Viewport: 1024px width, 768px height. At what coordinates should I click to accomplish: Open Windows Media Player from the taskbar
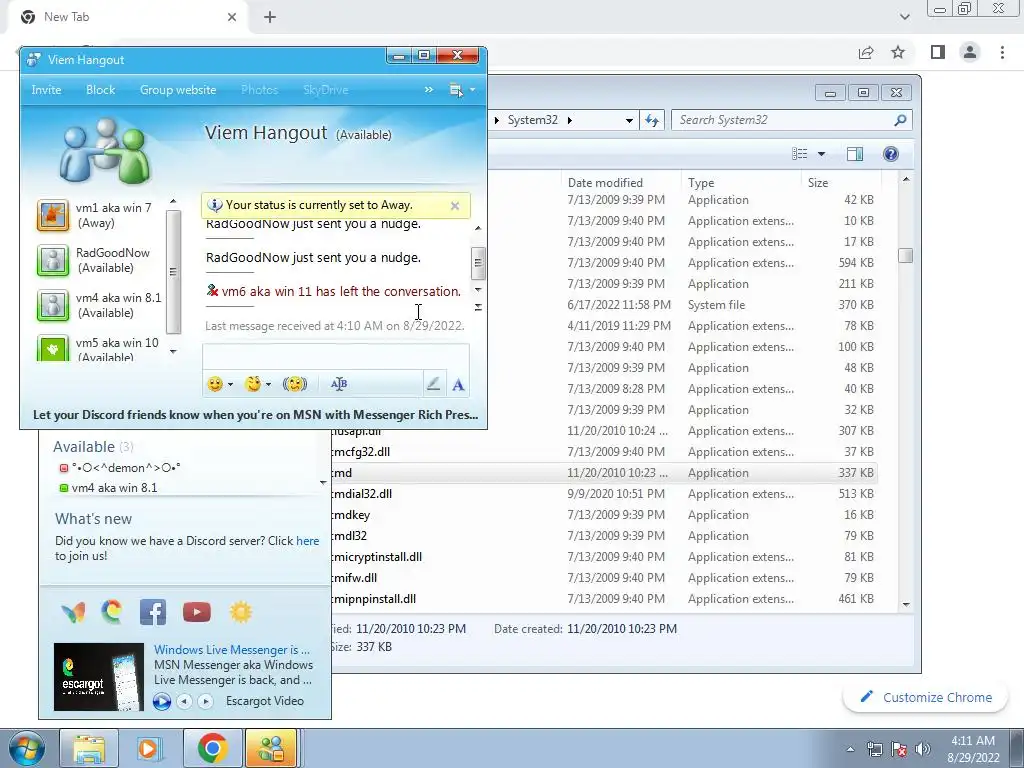coord(148,748)
